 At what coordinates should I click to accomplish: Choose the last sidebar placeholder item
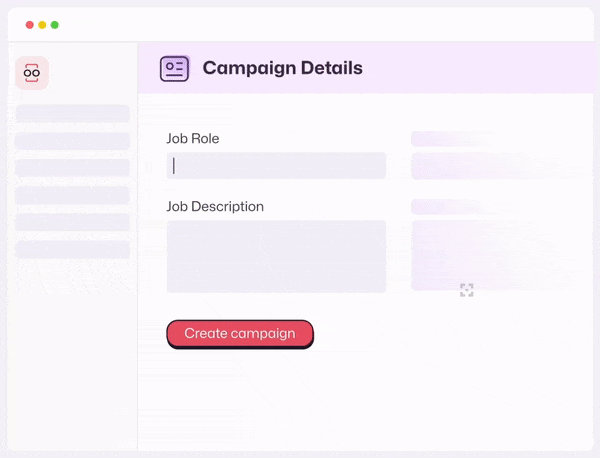tap(72, 249)
